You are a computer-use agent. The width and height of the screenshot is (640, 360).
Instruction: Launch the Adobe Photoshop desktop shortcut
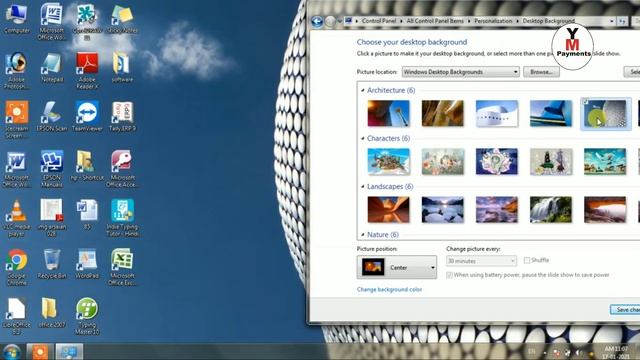coord(17,71)
